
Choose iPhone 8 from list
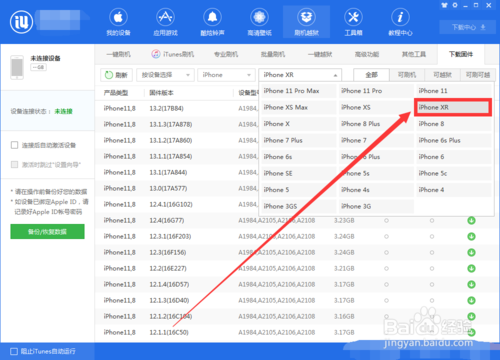(x=454, y=124)
